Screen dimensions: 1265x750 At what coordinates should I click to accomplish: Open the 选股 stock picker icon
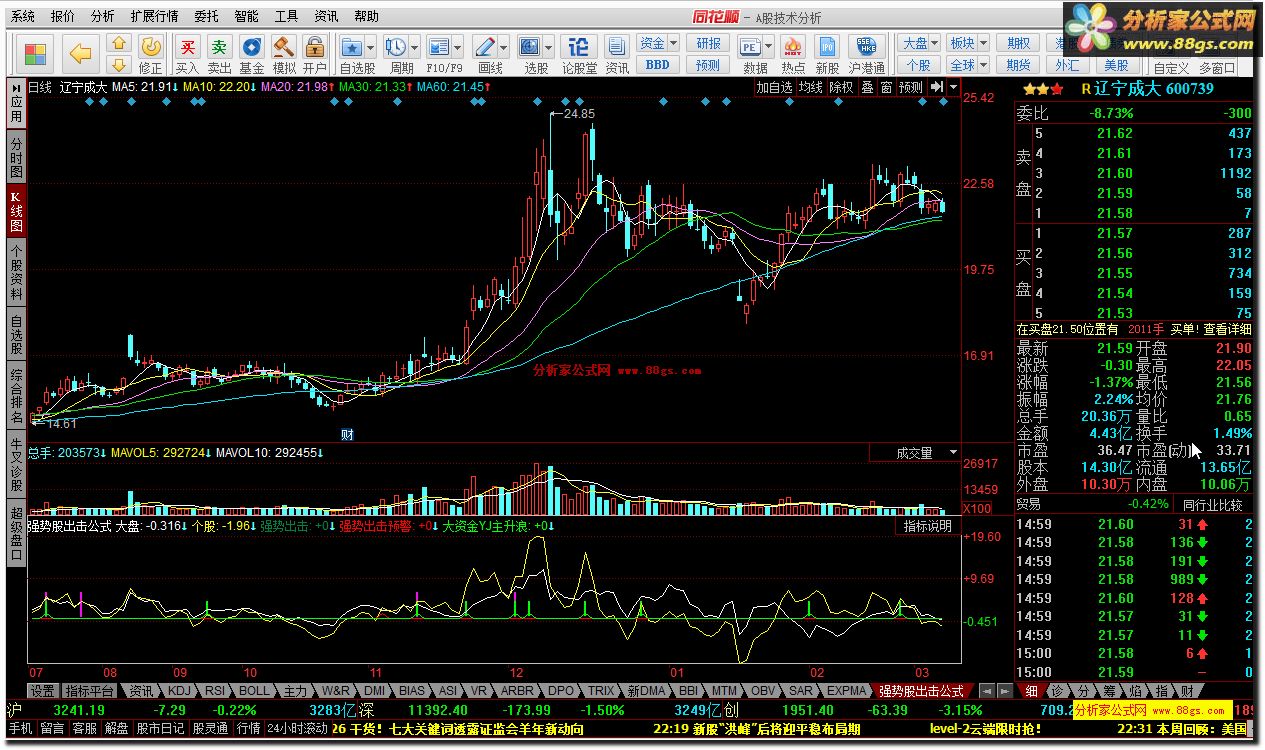click(x=530, y=46)
